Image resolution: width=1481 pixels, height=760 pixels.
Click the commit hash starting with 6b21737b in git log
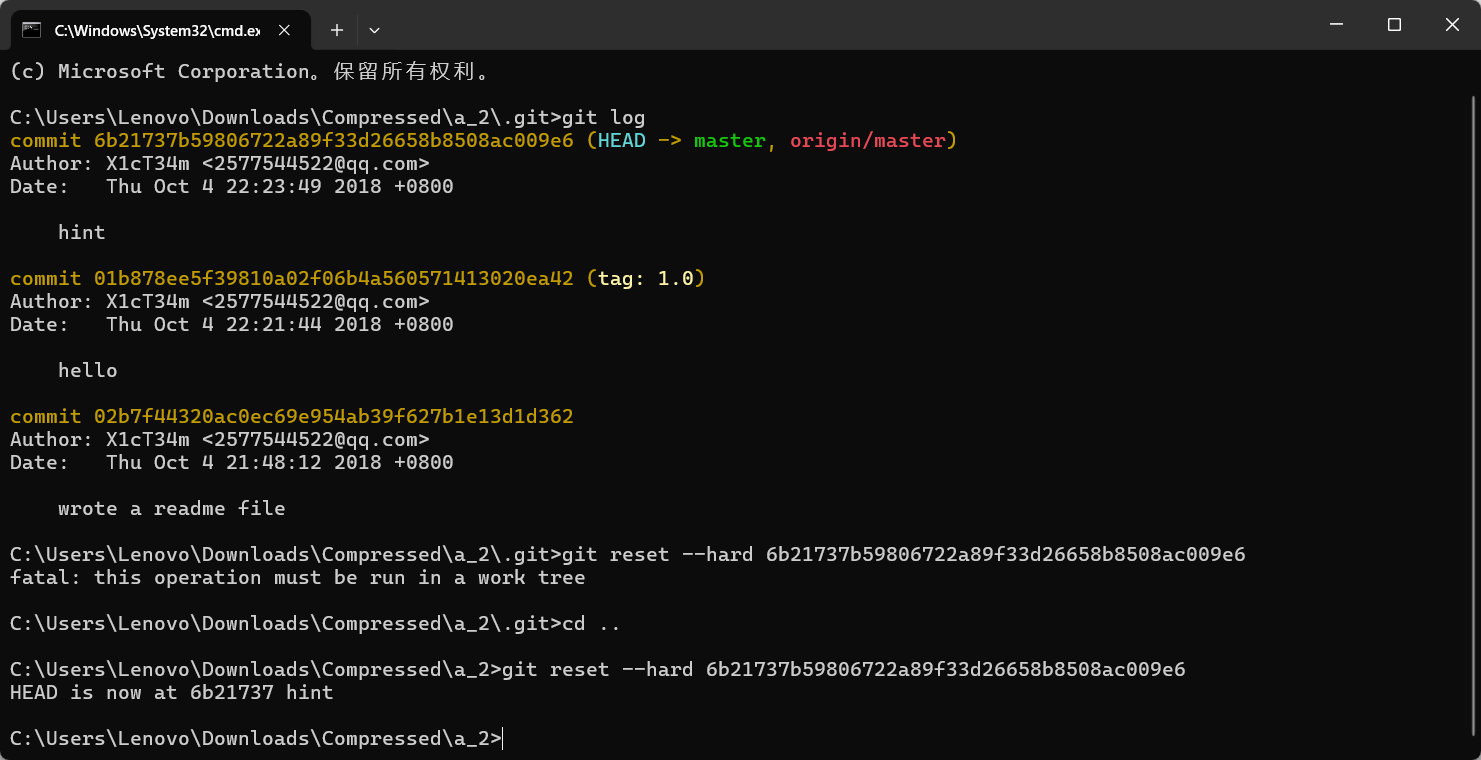334,141
